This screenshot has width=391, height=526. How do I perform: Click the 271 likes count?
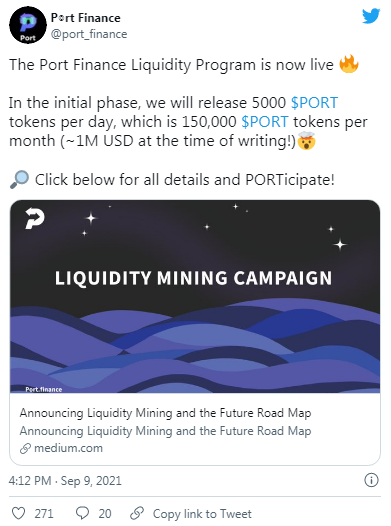coord(44,514)
